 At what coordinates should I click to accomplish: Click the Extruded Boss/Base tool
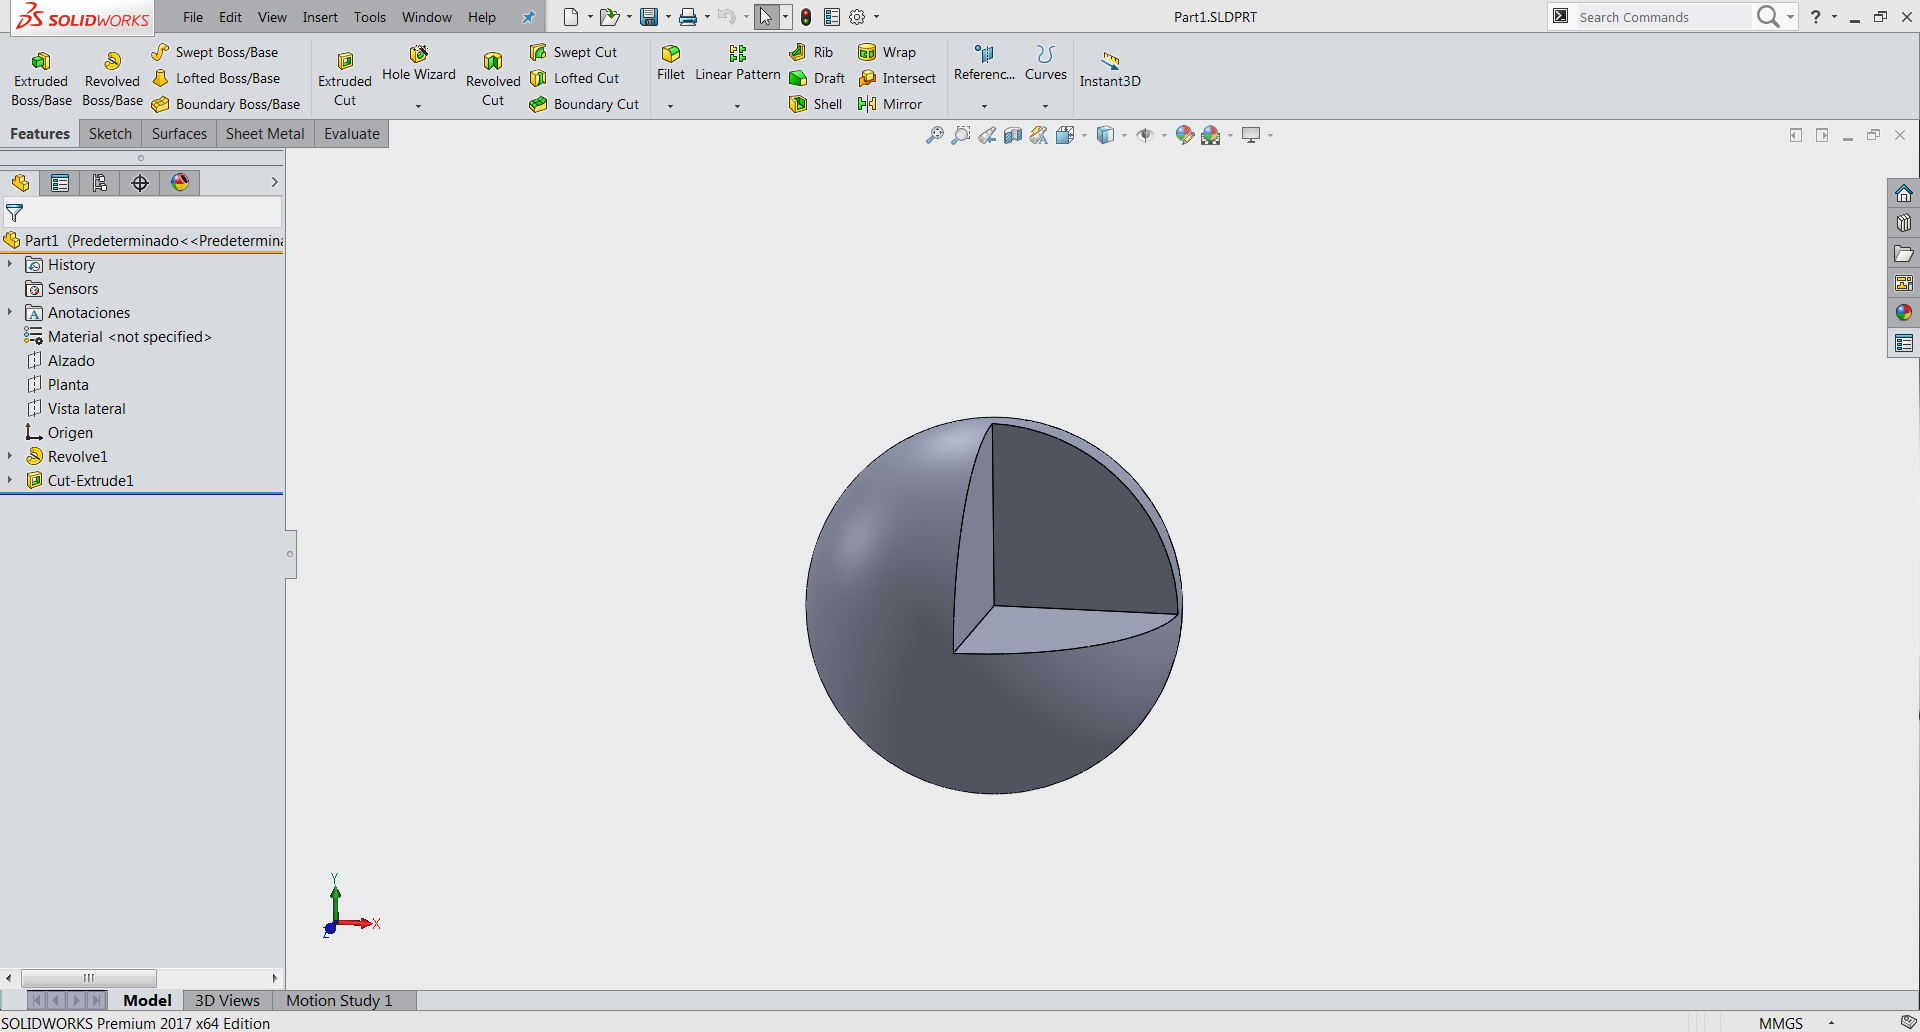[41, 78]
